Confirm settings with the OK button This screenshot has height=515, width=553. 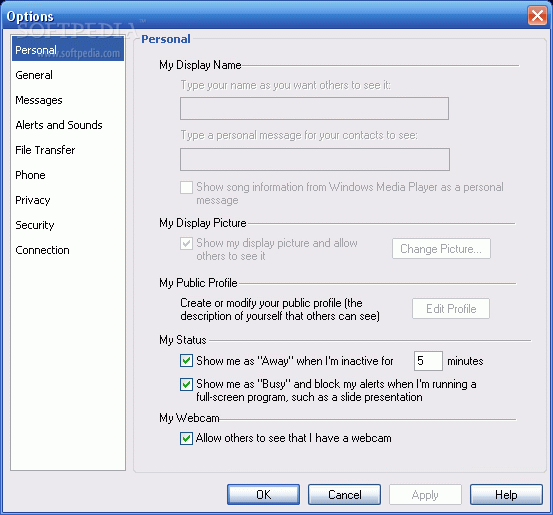pyautogui.click(x=263, y=495)
